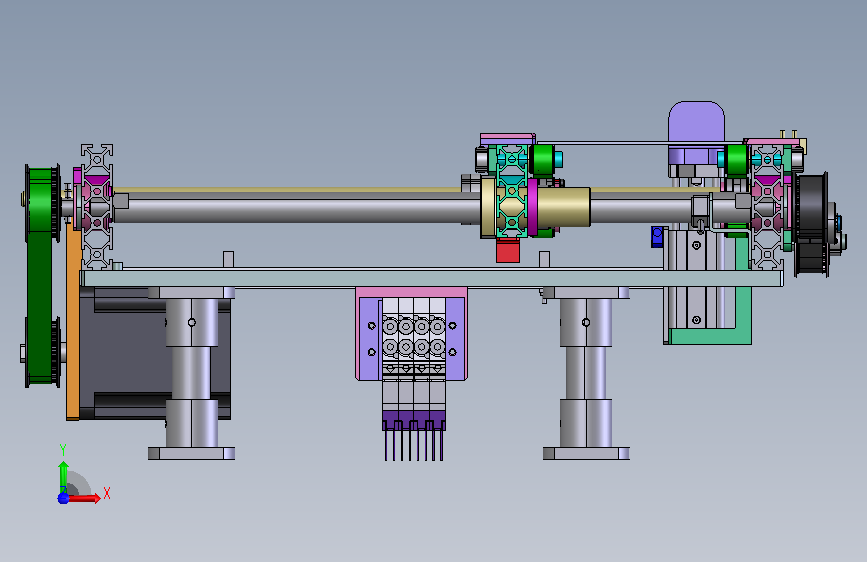This screenshot has height=562, width=867.
Task: Select the red block under the carriage
Action: point(508,251)
